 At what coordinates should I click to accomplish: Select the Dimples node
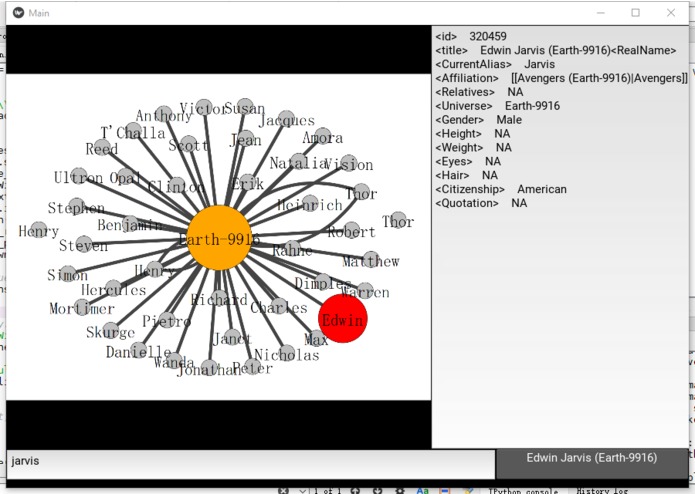click(323, 282)
